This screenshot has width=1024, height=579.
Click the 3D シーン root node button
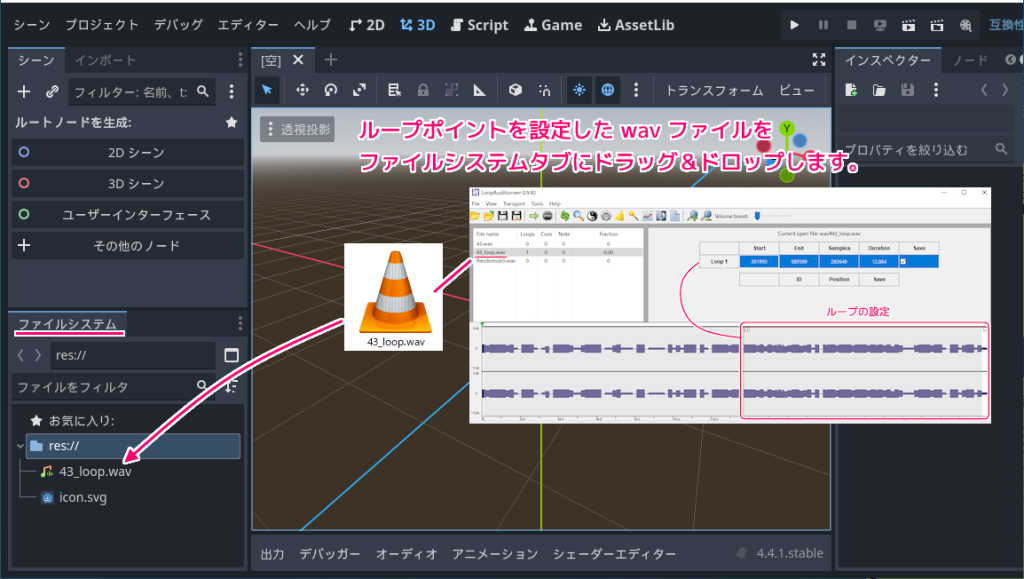pos(128,184)
